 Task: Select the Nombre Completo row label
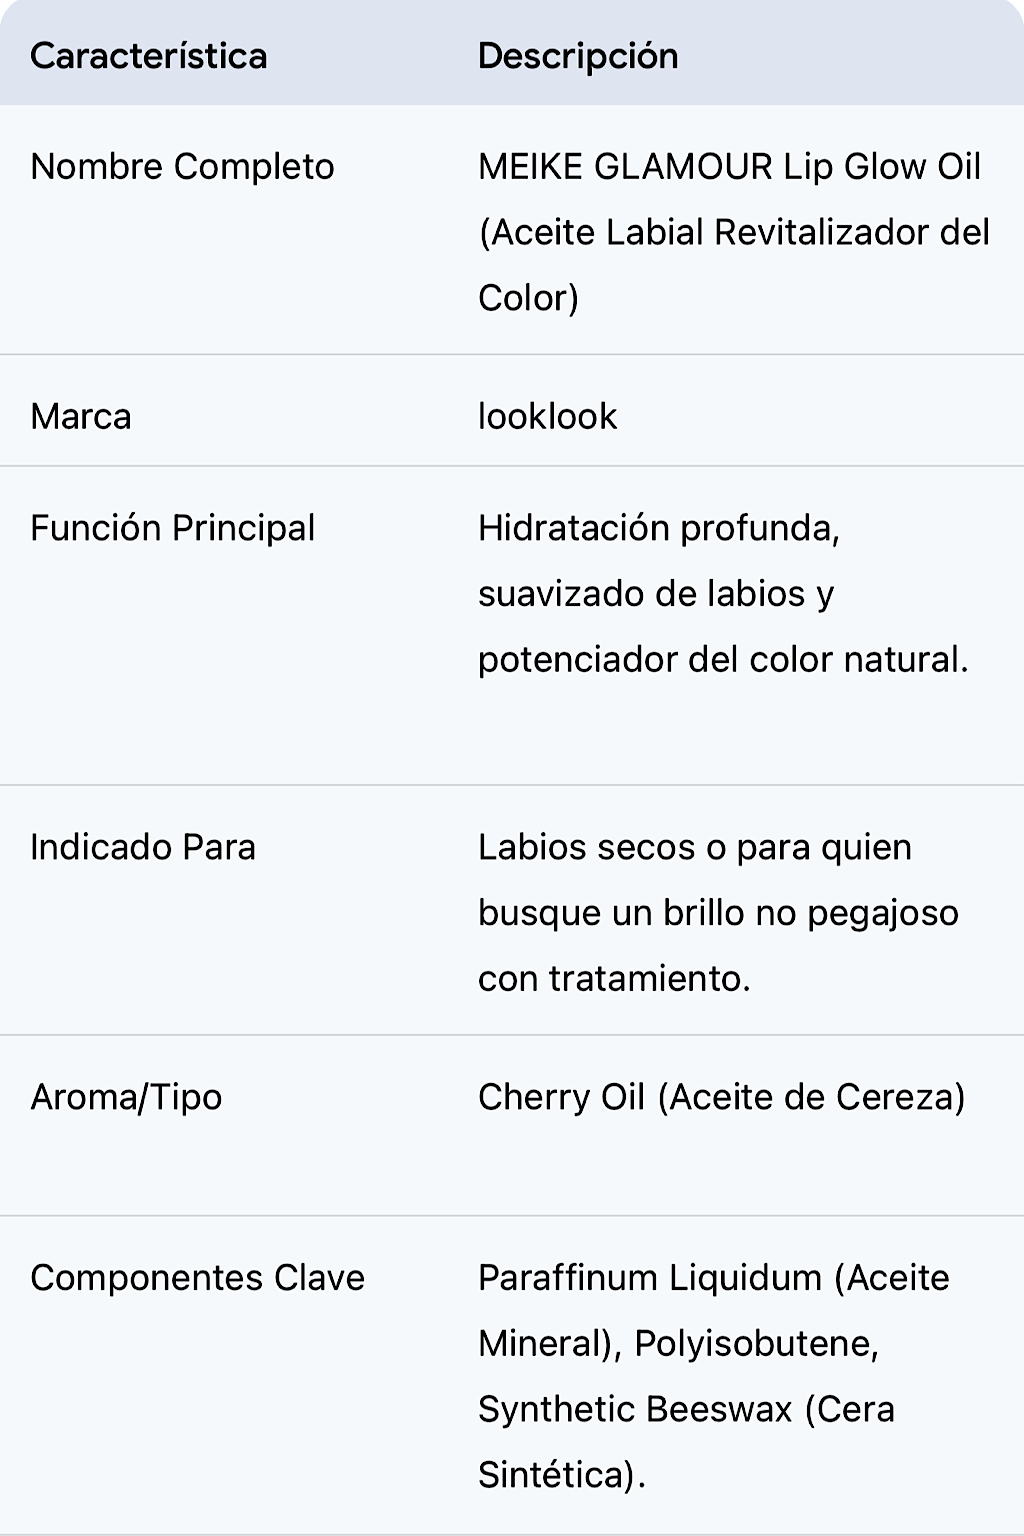click(182, 167)
